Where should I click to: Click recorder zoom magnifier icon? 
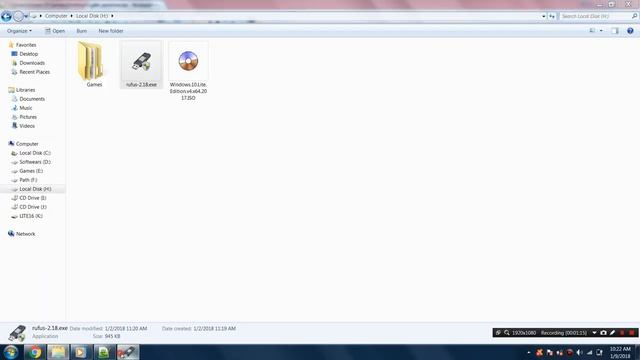(x=507, y=333)
